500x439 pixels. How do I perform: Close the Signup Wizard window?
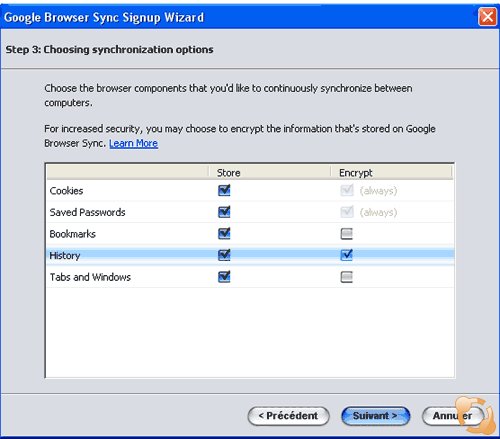[487, 17]
